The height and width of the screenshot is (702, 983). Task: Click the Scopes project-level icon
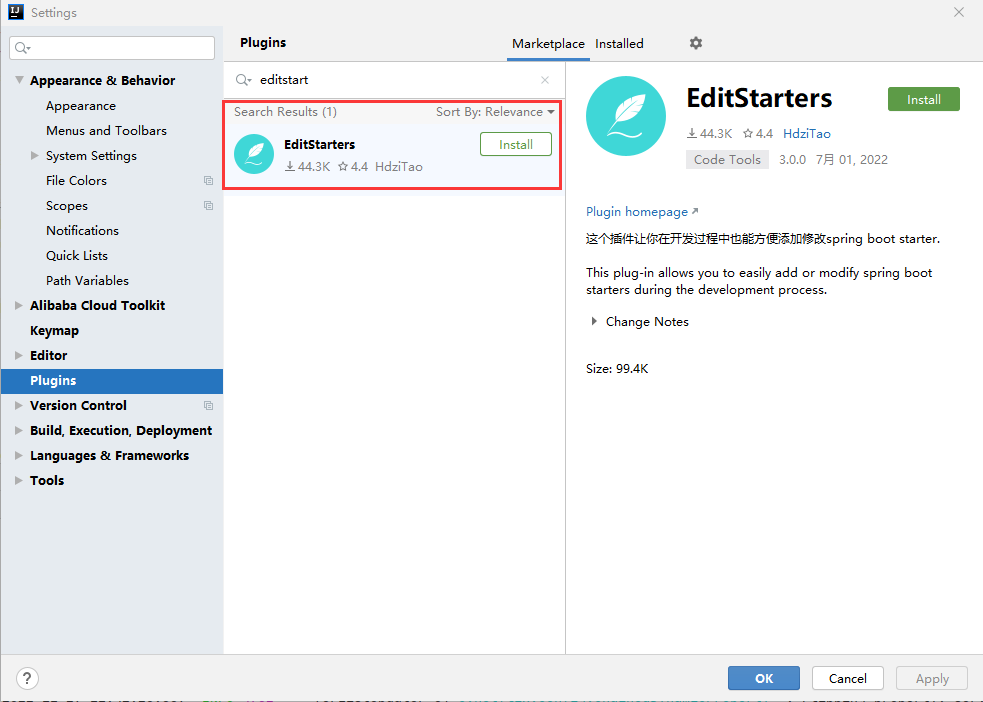pyautogui.click(x=208, y=206)
